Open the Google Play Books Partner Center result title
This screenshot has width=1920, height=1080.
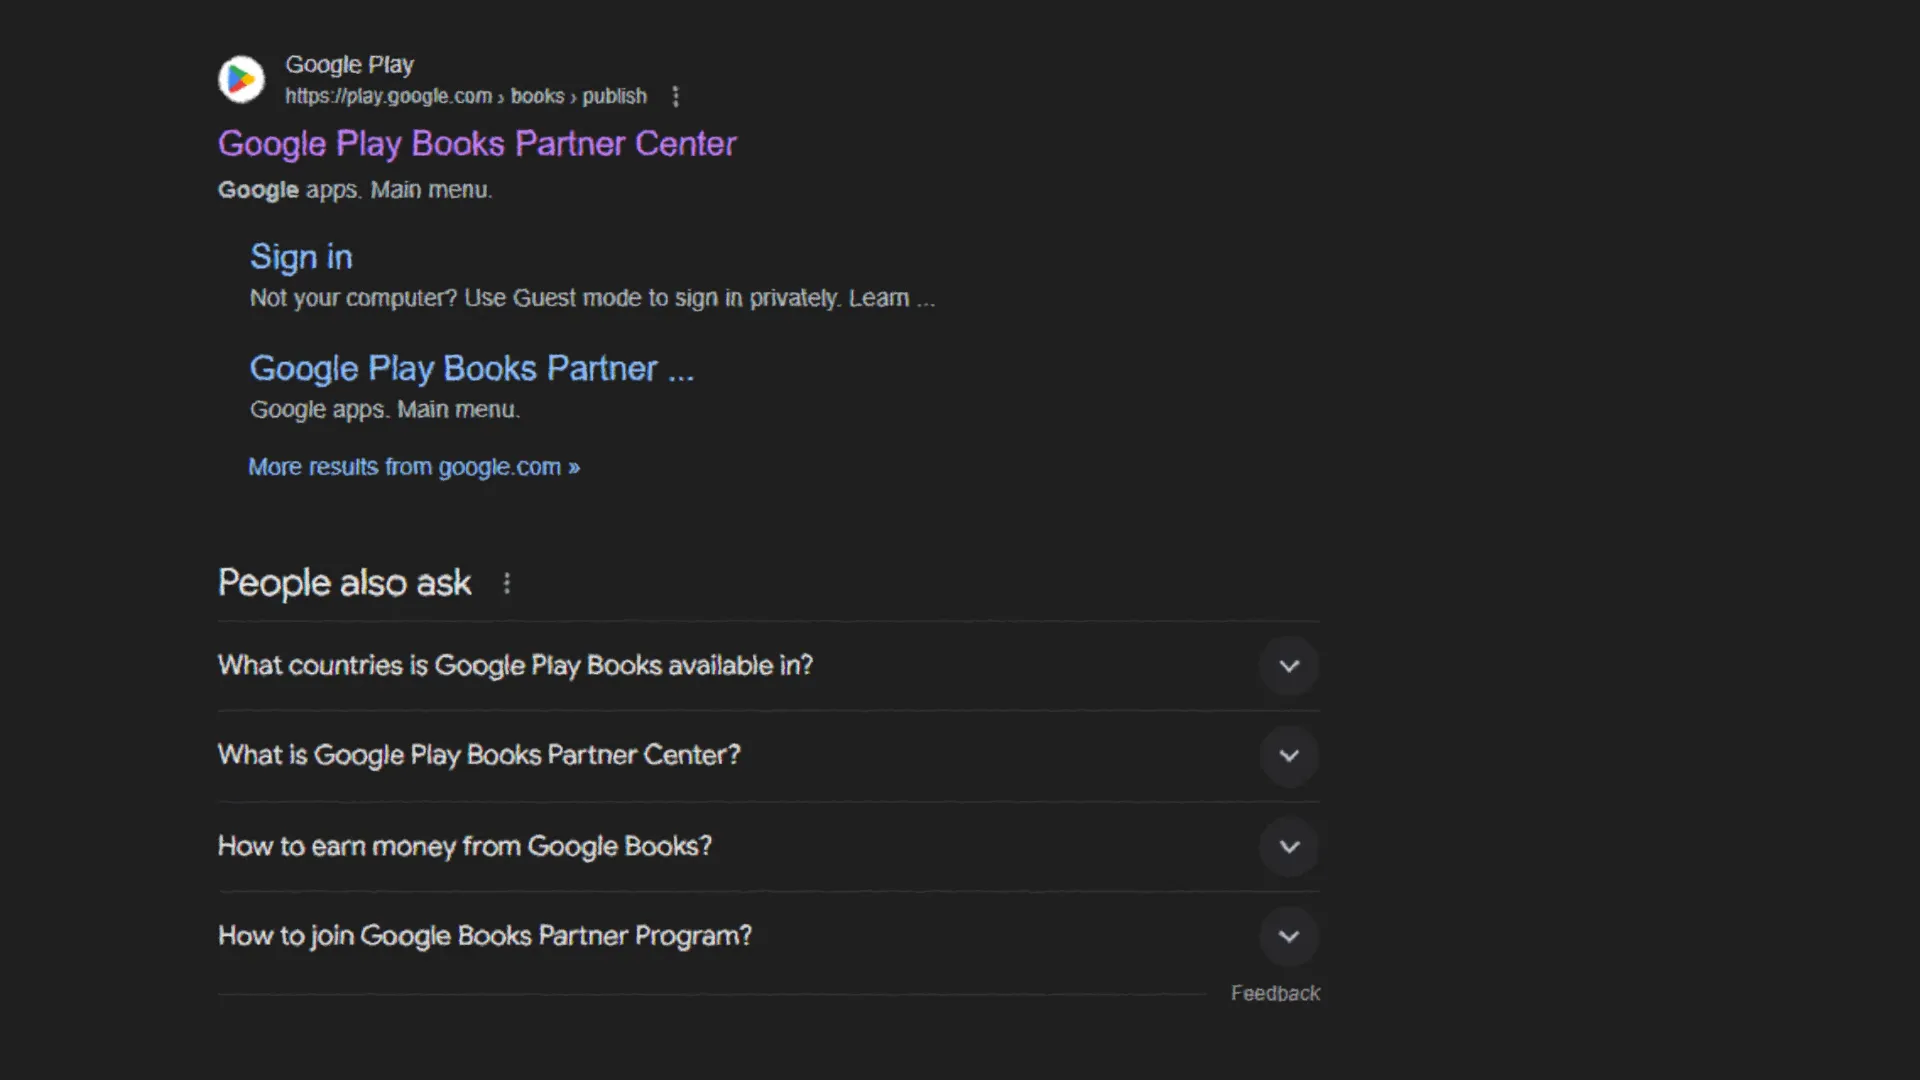(477, 143)
